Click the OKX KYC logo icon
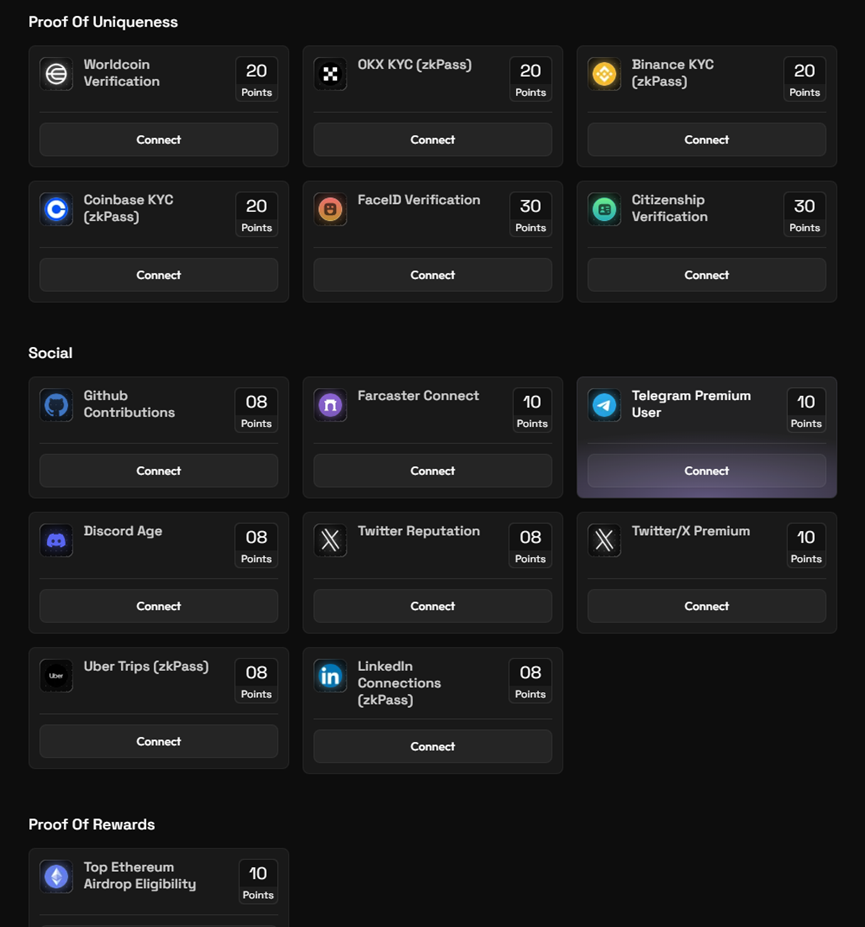 (x=330, y=74)
